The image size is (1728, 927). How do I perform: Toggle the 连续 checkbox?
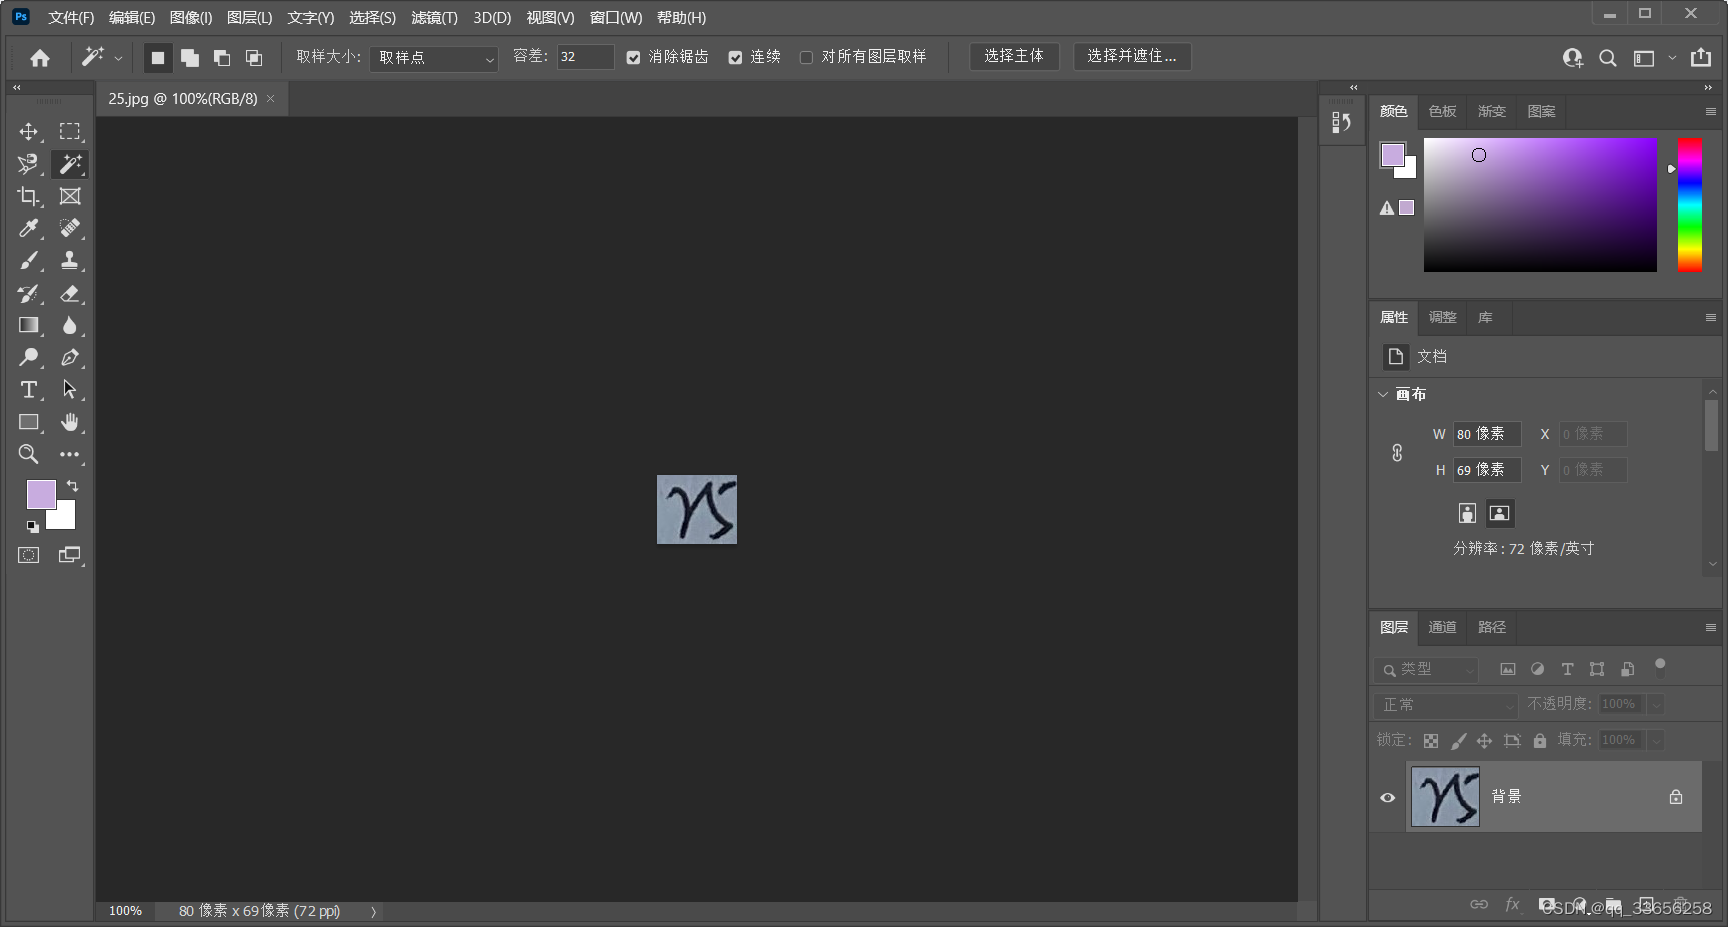click(x=735, y=58)
